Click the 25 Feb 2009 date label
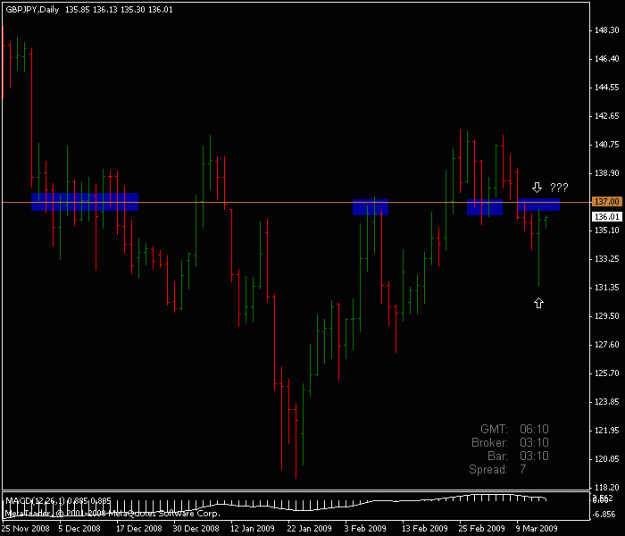The height and width of the screenshot is (536, 625). (x=482, y=528)
